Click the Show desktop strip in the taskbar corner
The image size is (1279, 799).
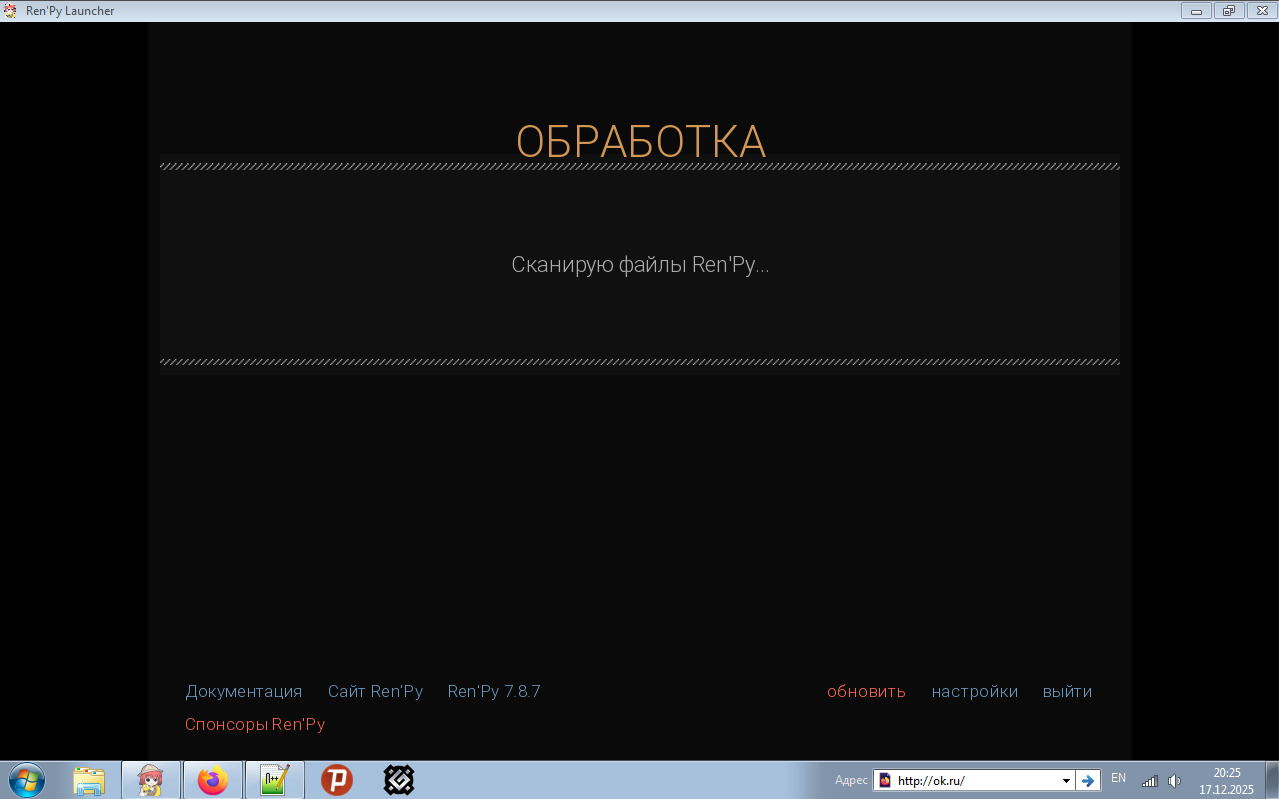pos(1272,780)
